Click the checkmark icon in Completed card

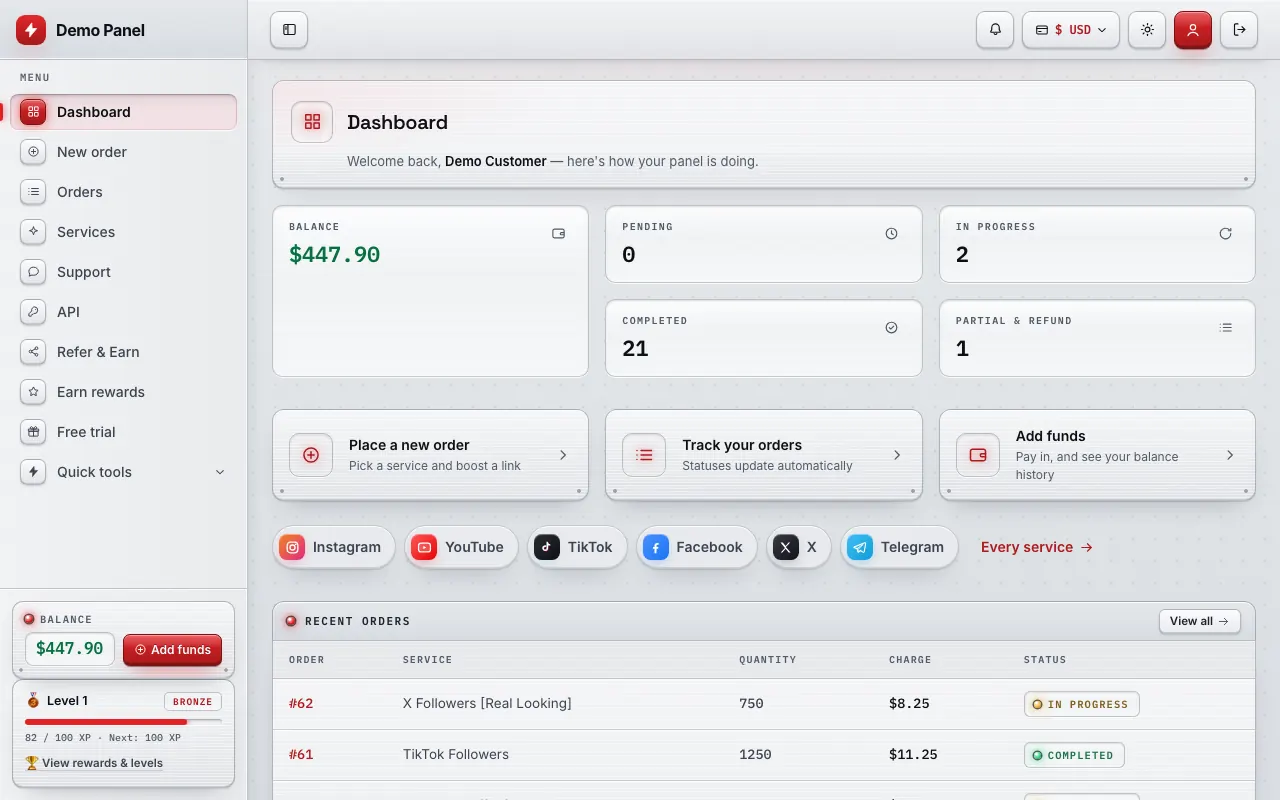click(892, 328)
